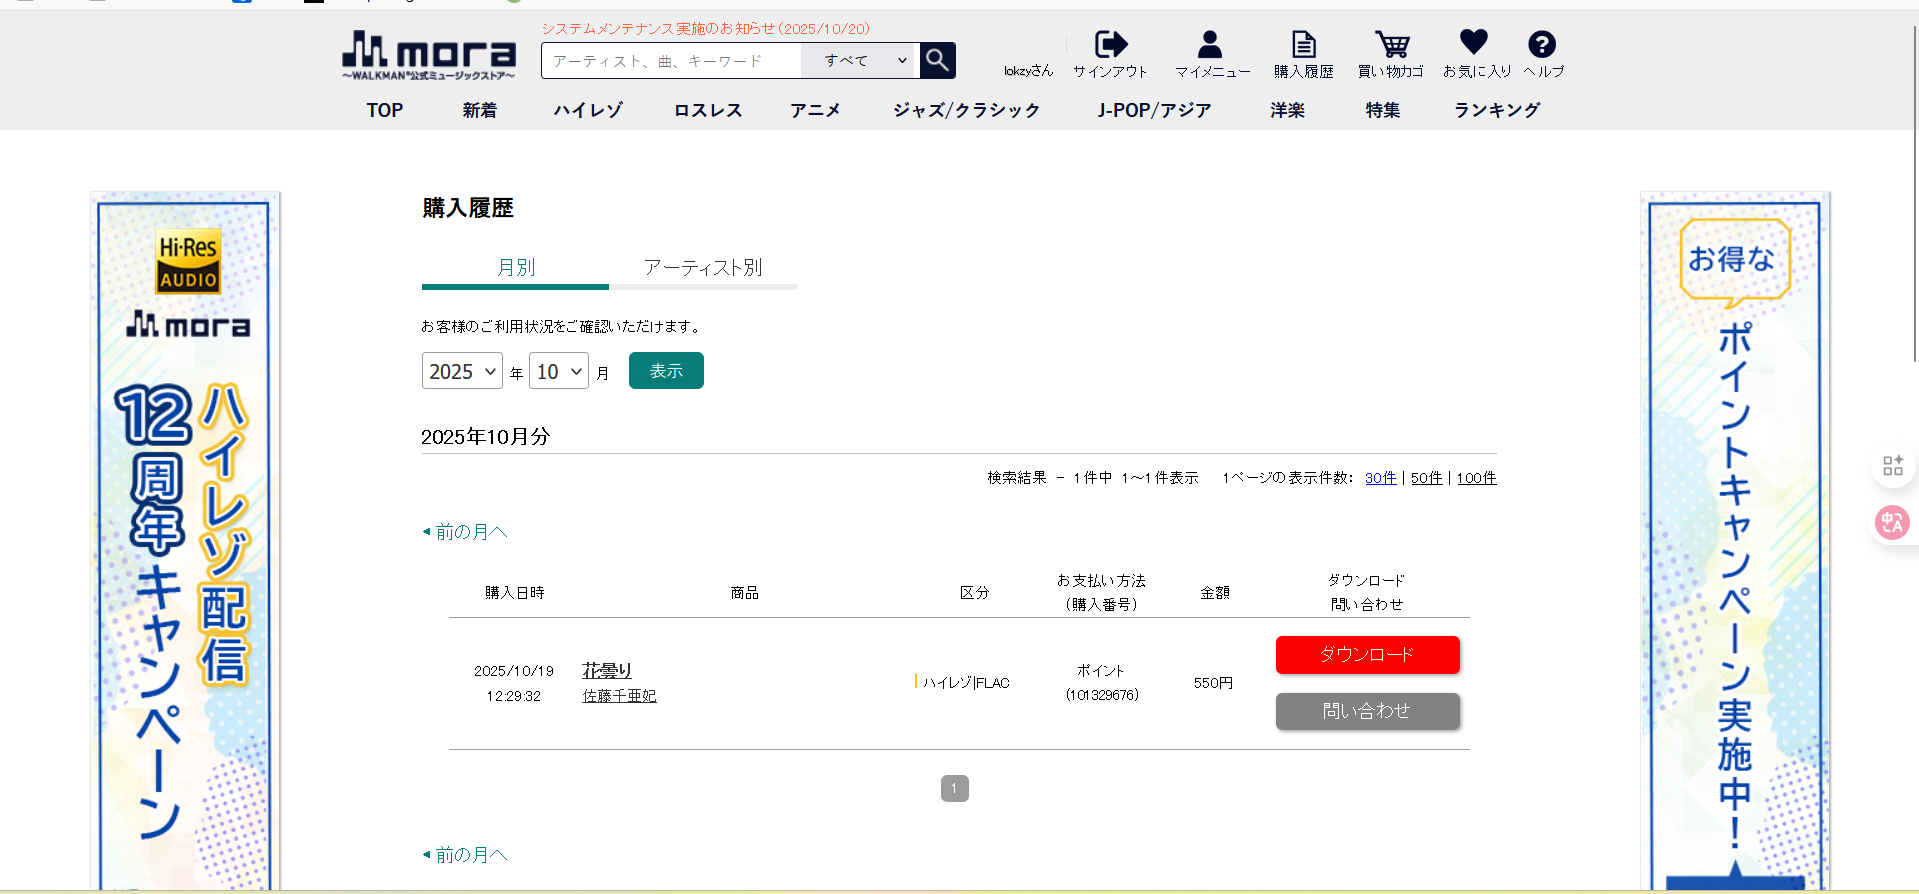Image resolution: width=1919 pixels, height=894 pixels.
Task: Show 100件 per page
Action: [1476, 478]
